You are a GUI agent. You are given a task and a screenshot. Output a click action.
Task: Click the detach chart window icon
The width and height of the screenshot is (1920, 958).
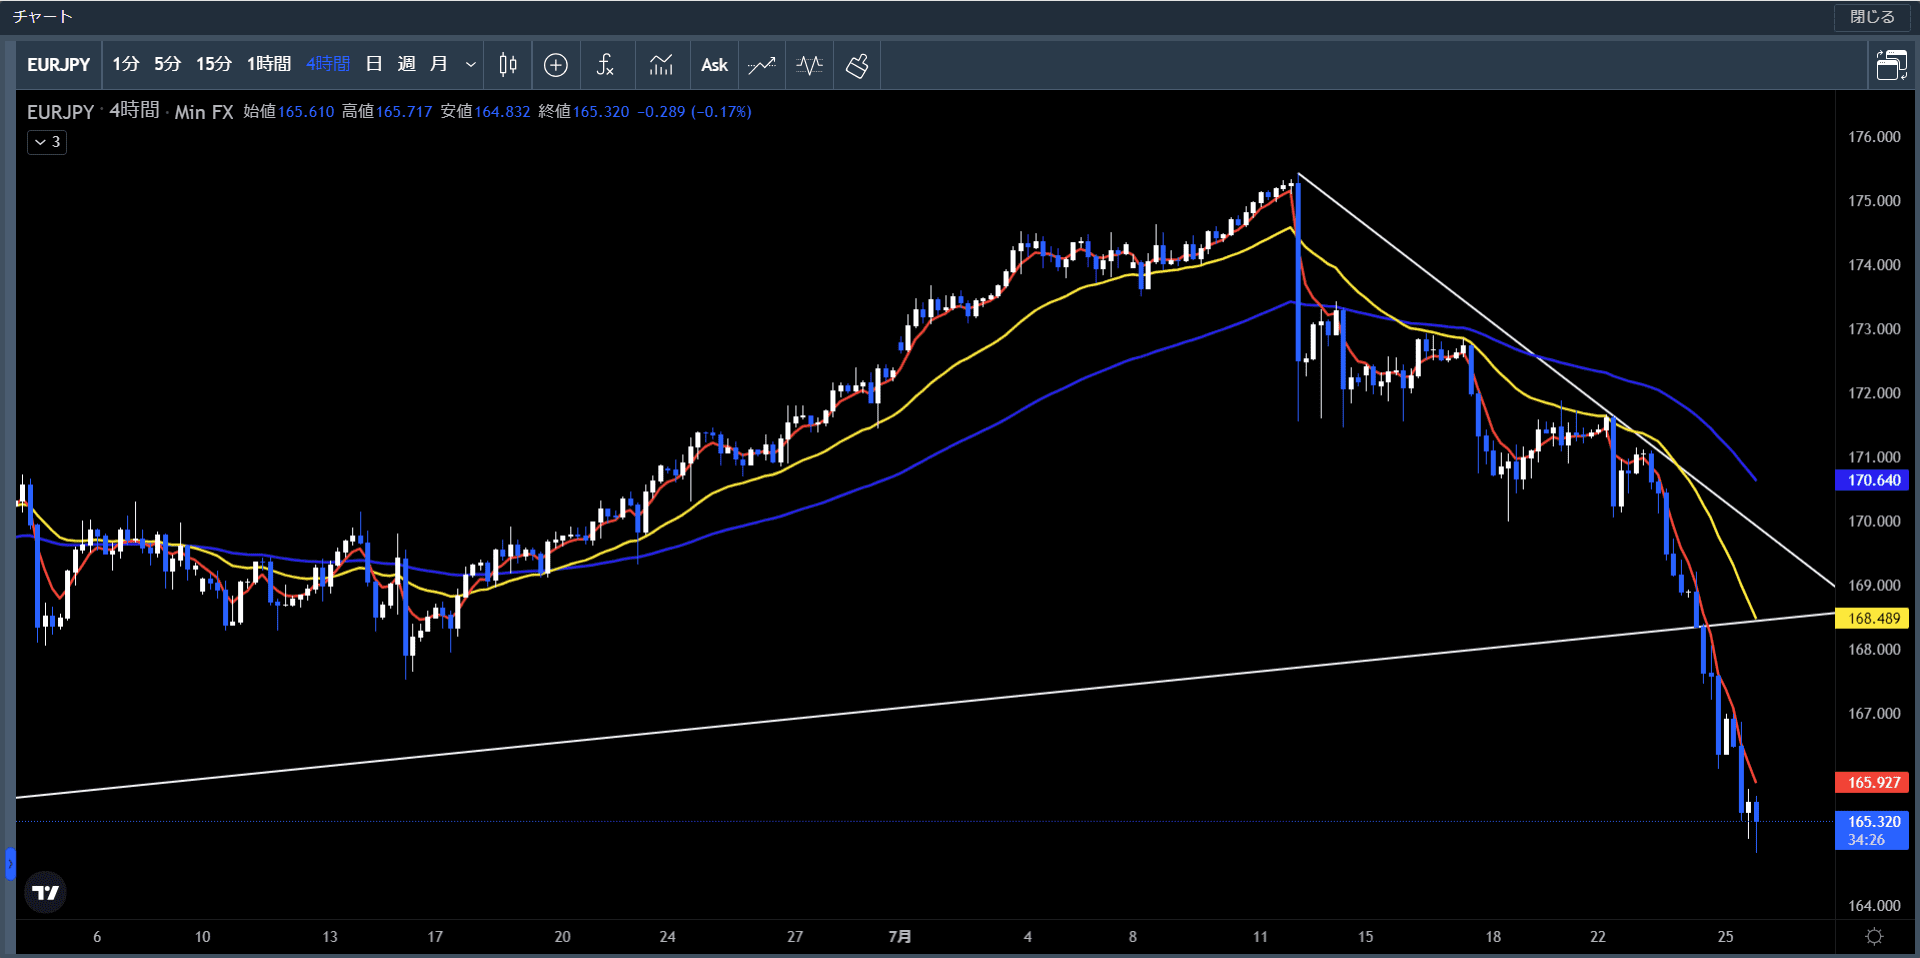point(1891,65)
